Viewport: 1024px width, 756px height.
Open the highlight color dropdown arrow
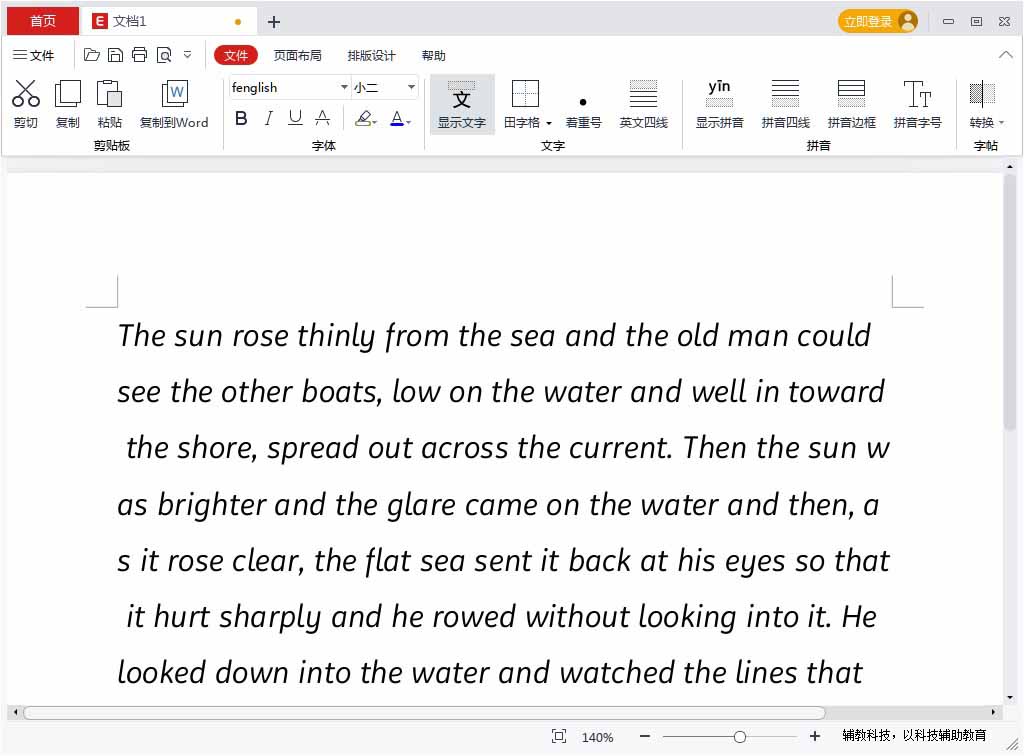point(376,122)
